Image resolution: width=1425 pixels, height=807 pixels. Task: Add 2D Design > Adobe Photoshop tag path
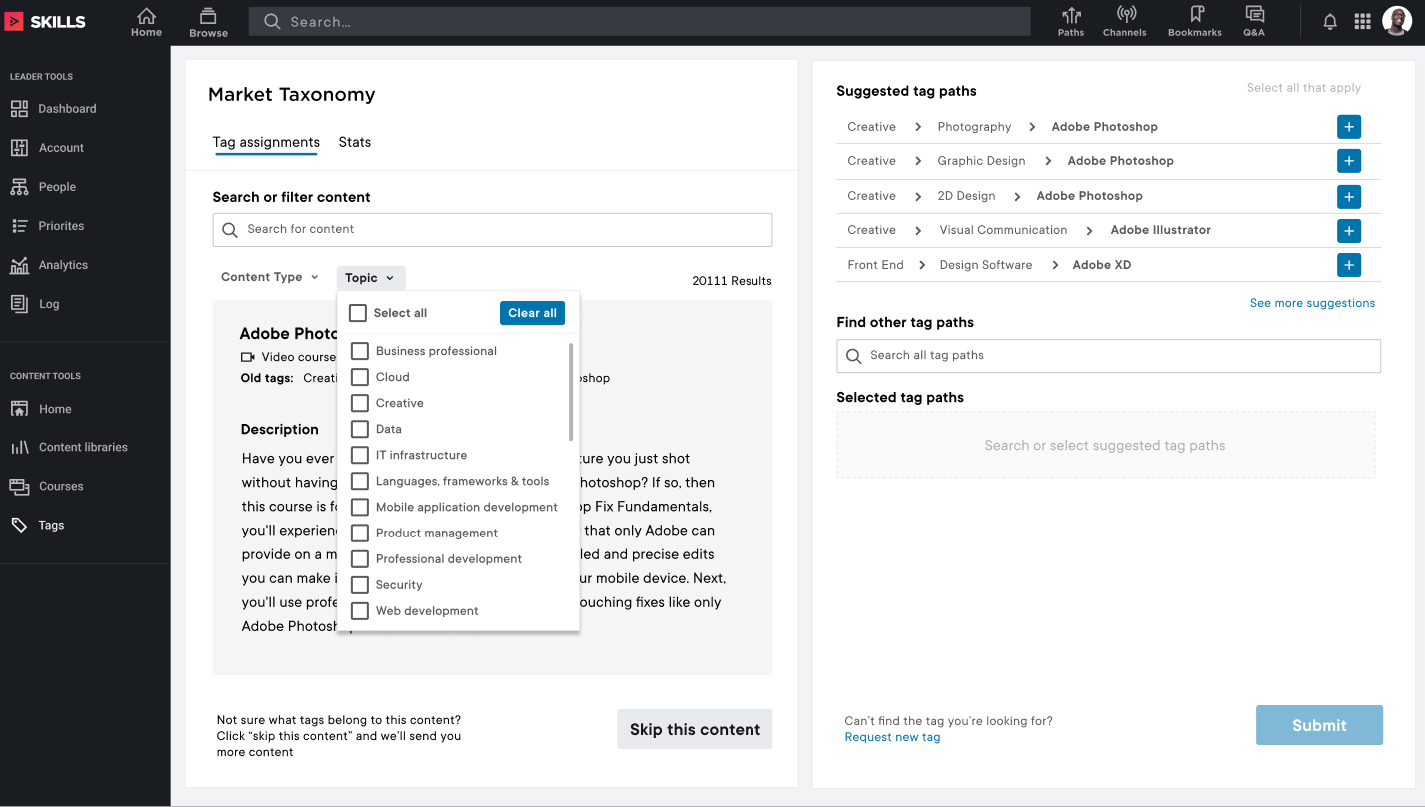point(1348,196)
